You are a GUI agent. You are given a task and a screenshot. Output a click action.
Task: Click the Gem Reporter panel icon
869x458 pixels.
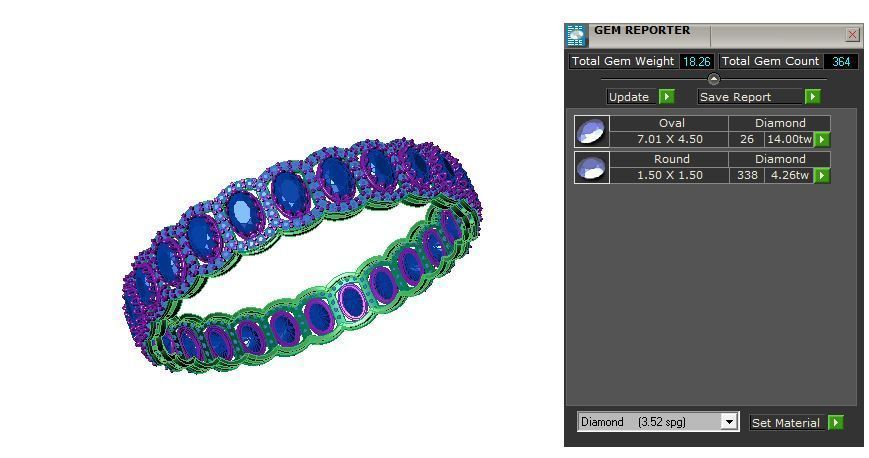coord(576,35)
